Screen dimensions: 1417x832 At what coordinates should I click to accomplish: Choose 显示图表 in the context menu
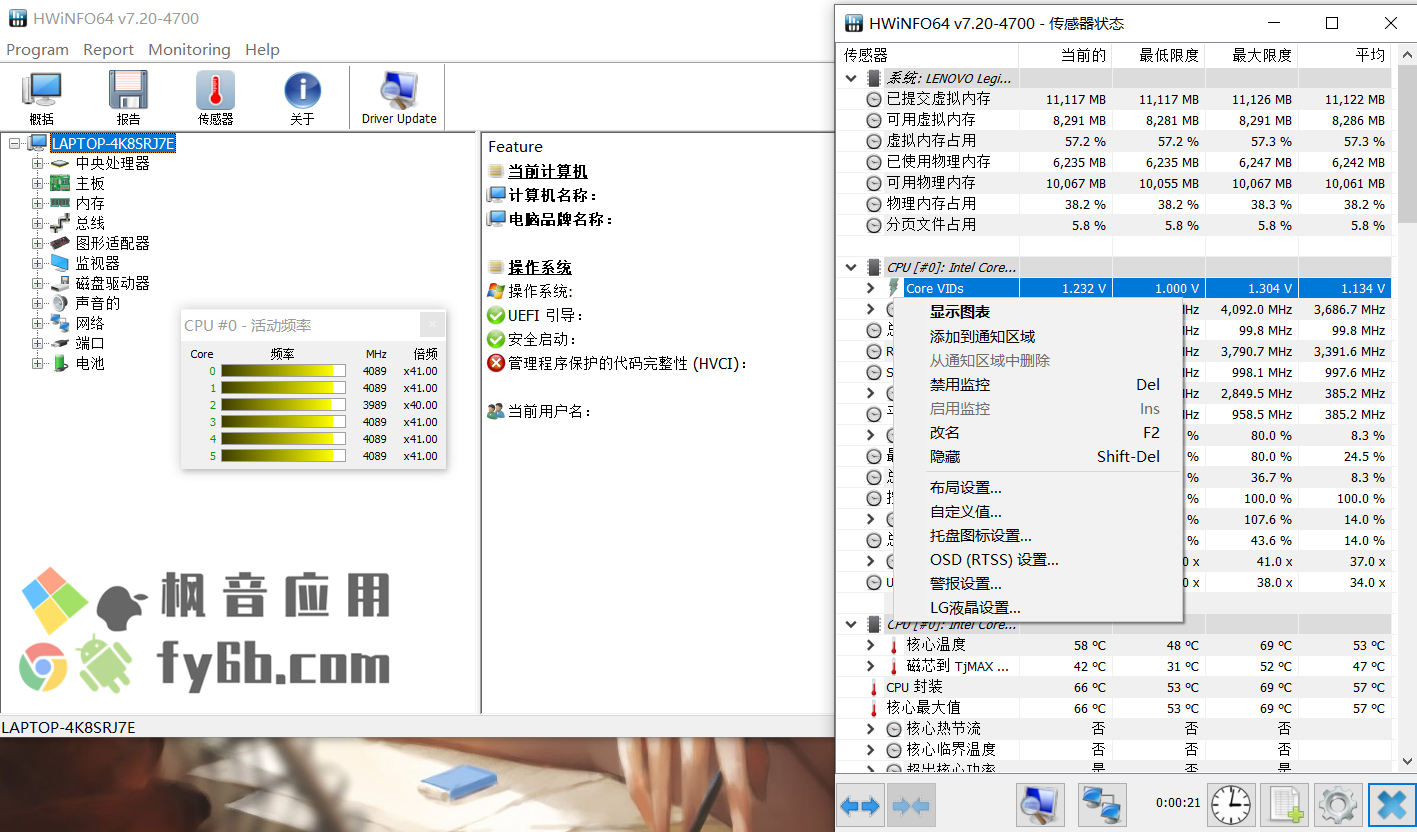[1037, 312]
